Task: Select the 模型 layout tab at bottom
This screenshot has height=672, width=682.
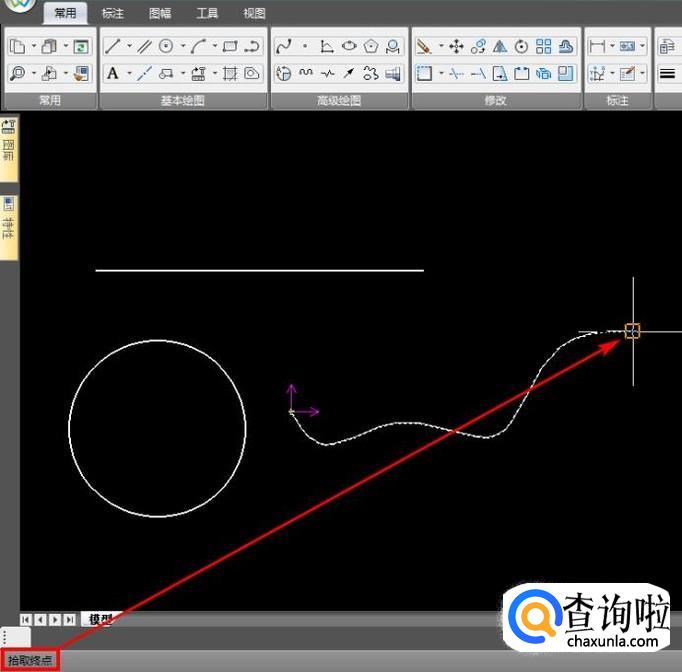Action: [99, 619]
